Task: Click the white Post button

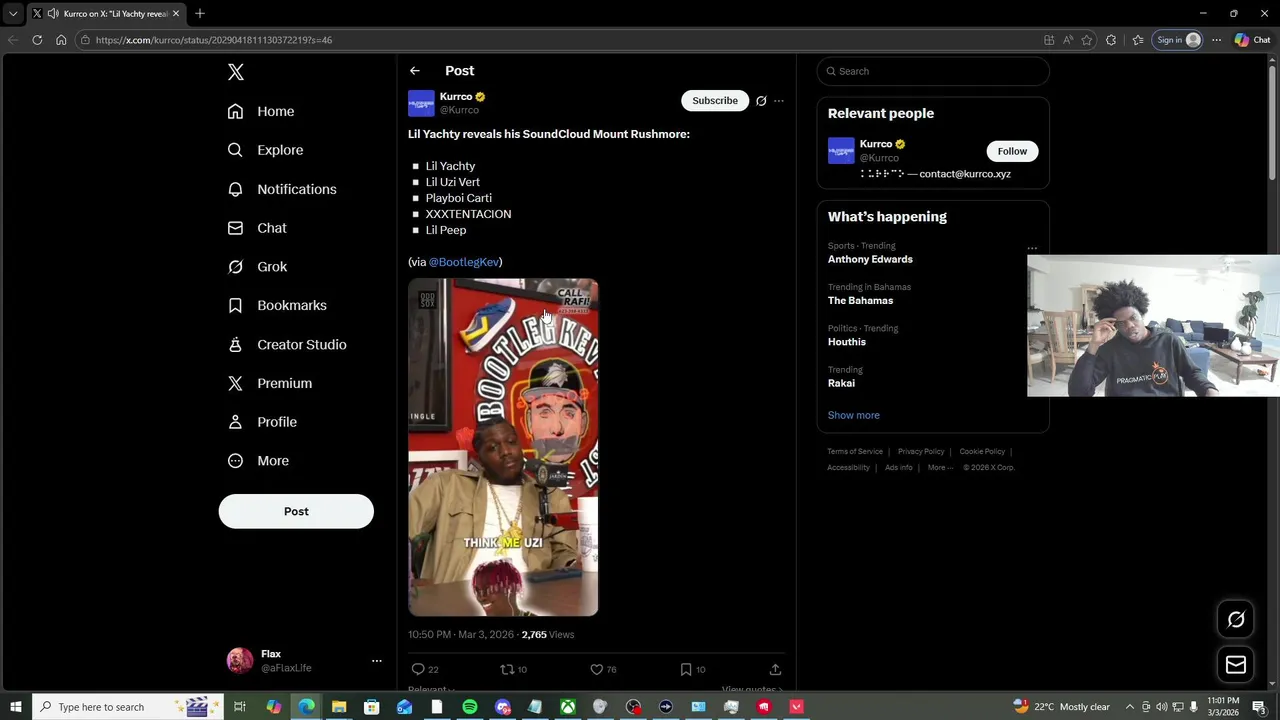Action: pos(296,511)
